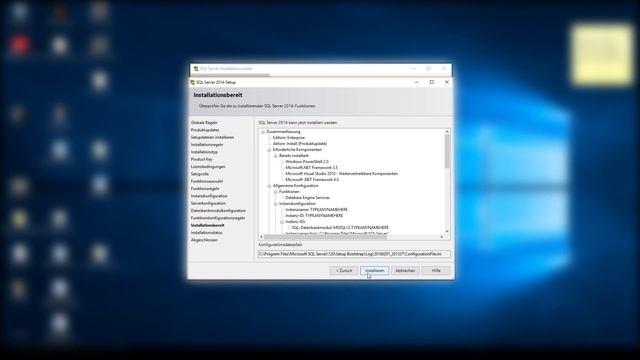
Task: Click the bold Installationsbereit step in sidebar
Action: pyautogui.click(x=207, y=225)
